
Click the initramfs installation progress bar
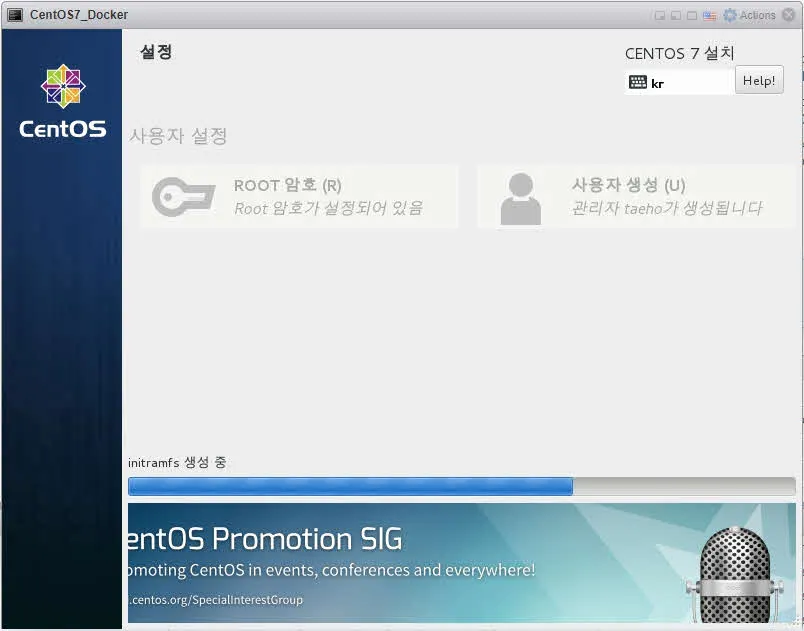click(461, 486)
